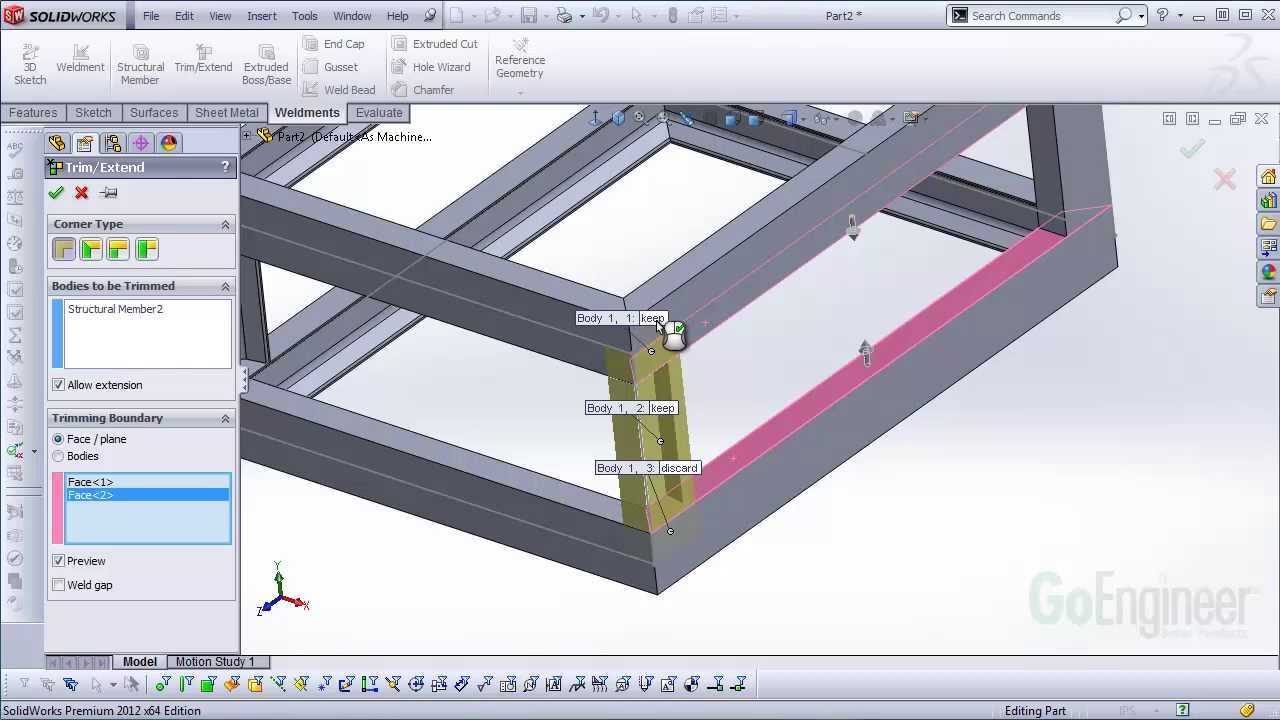Switch to ConfigurationManager tab
The height and width of the screenshot is (720, 1280).
113,143
